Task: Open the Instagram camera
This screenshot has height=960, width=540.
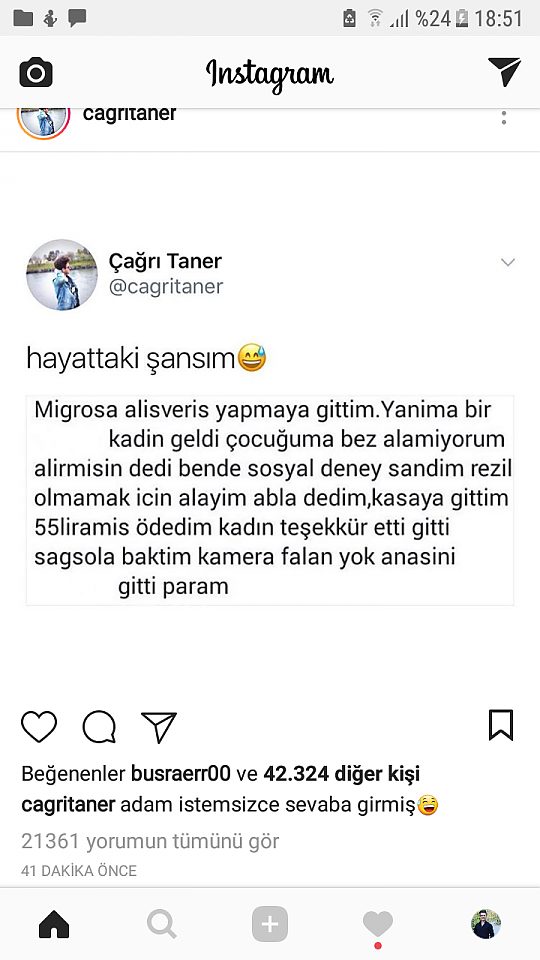Action: pyautogui.click(x=36, y=73)
